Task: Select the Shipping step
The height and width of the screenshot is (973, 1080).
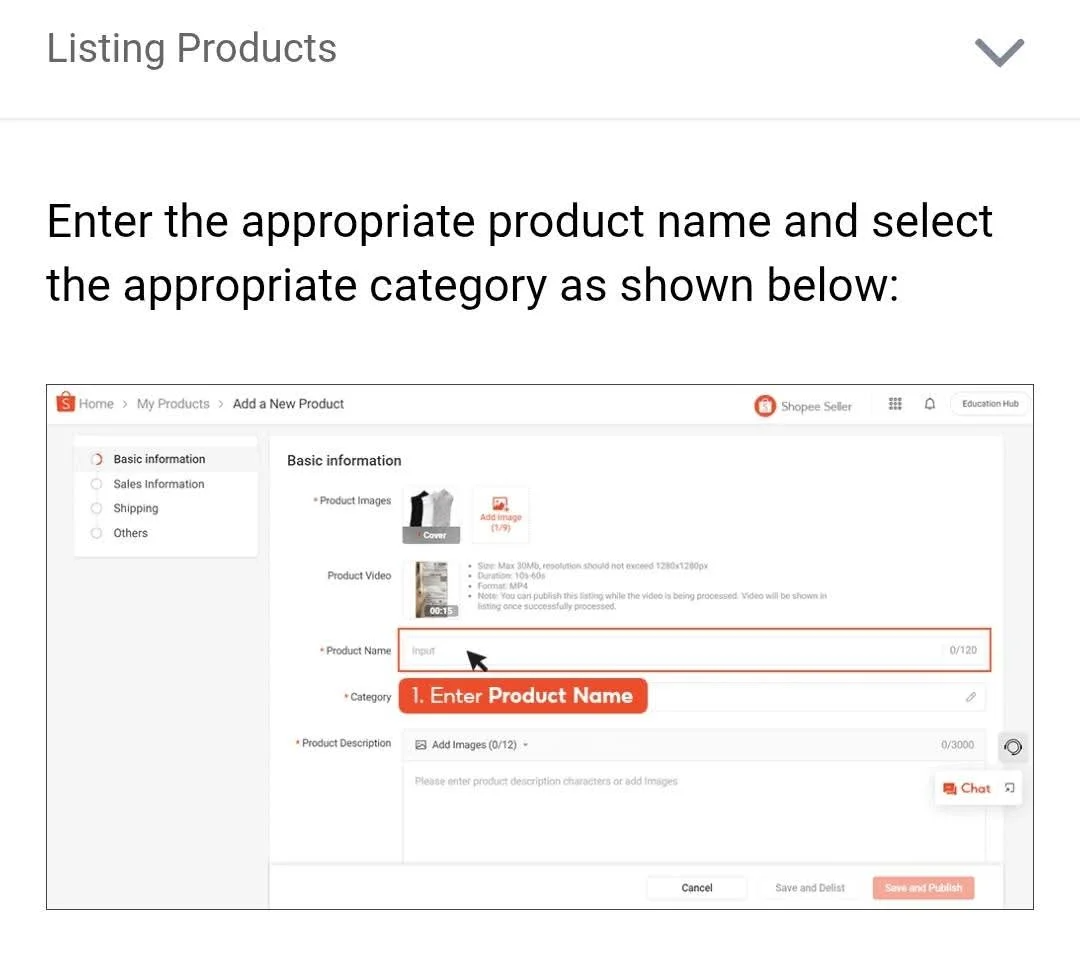Action: (x=135, y=508)
